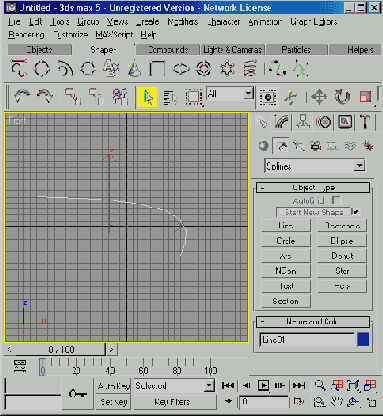Open the Hierarchy command panel tab

(x=302, y=122)
